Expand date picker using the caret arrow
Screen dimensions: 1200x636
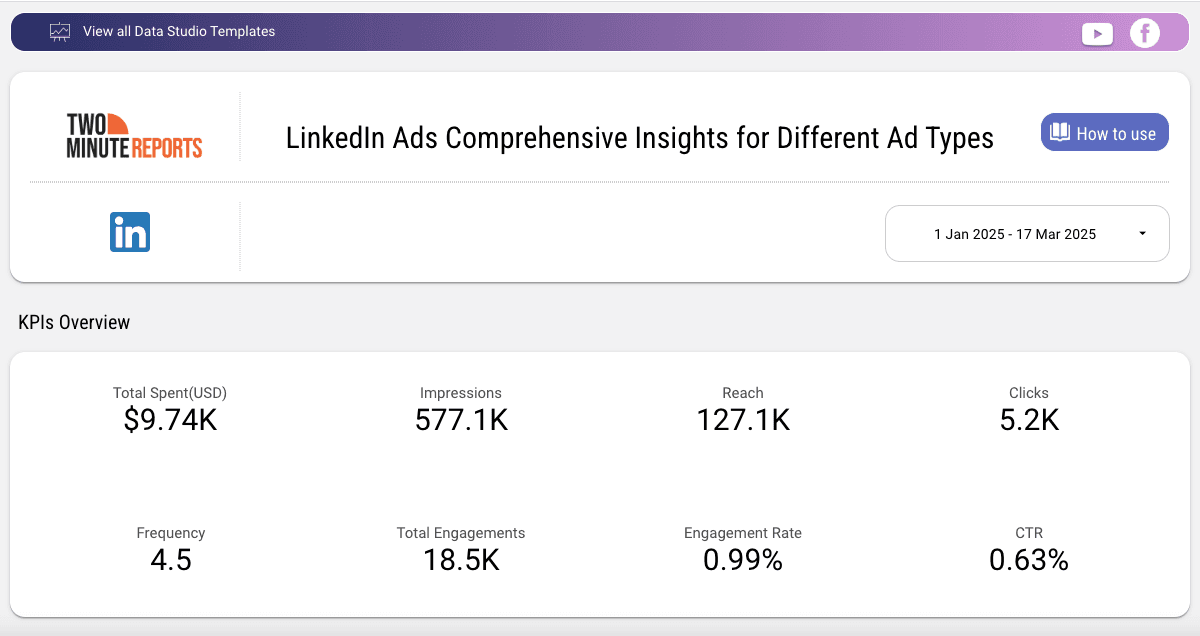pos(1142,234)
